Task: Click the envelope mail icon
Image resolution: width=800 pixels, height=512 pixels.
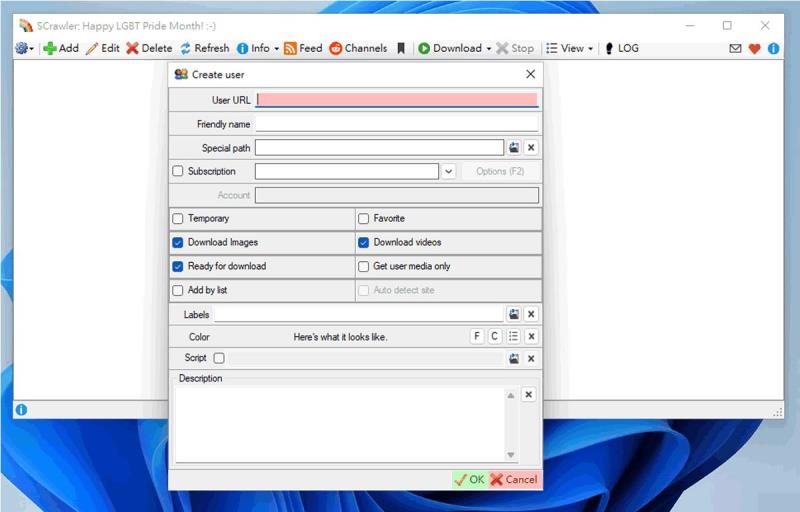Action: coord(735,48)
